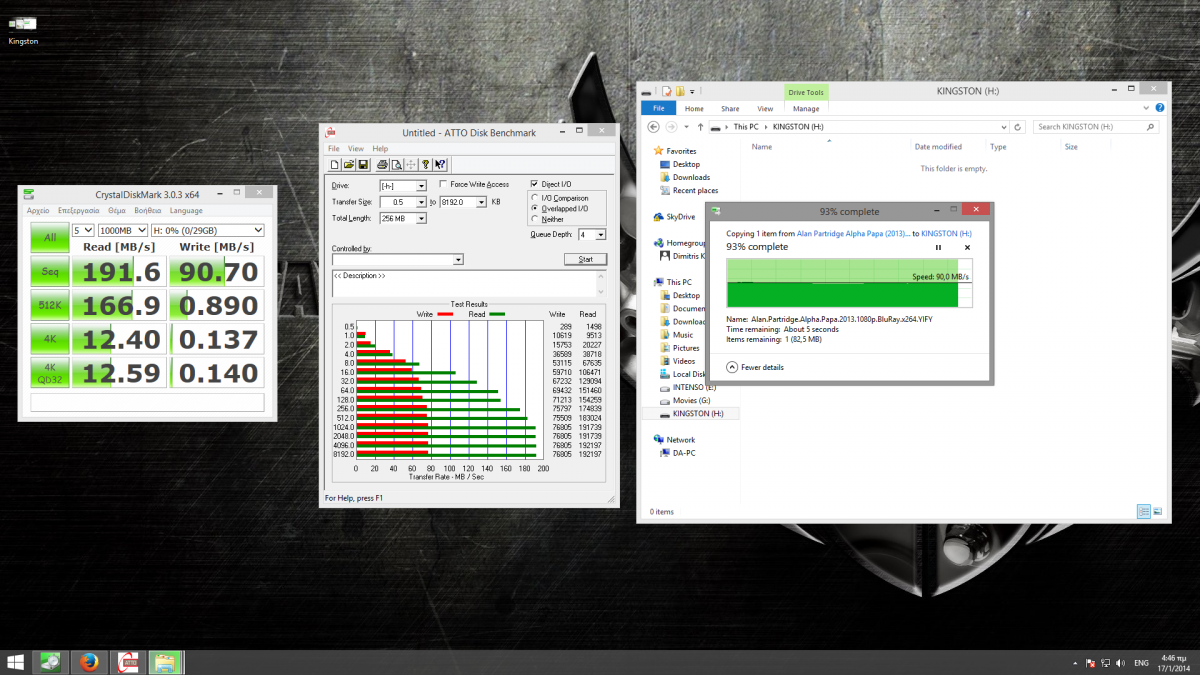This screenshot has width=1200, height=675.
Task: Click the Explorer Help question icon
Action: (x=1160, y=108)
